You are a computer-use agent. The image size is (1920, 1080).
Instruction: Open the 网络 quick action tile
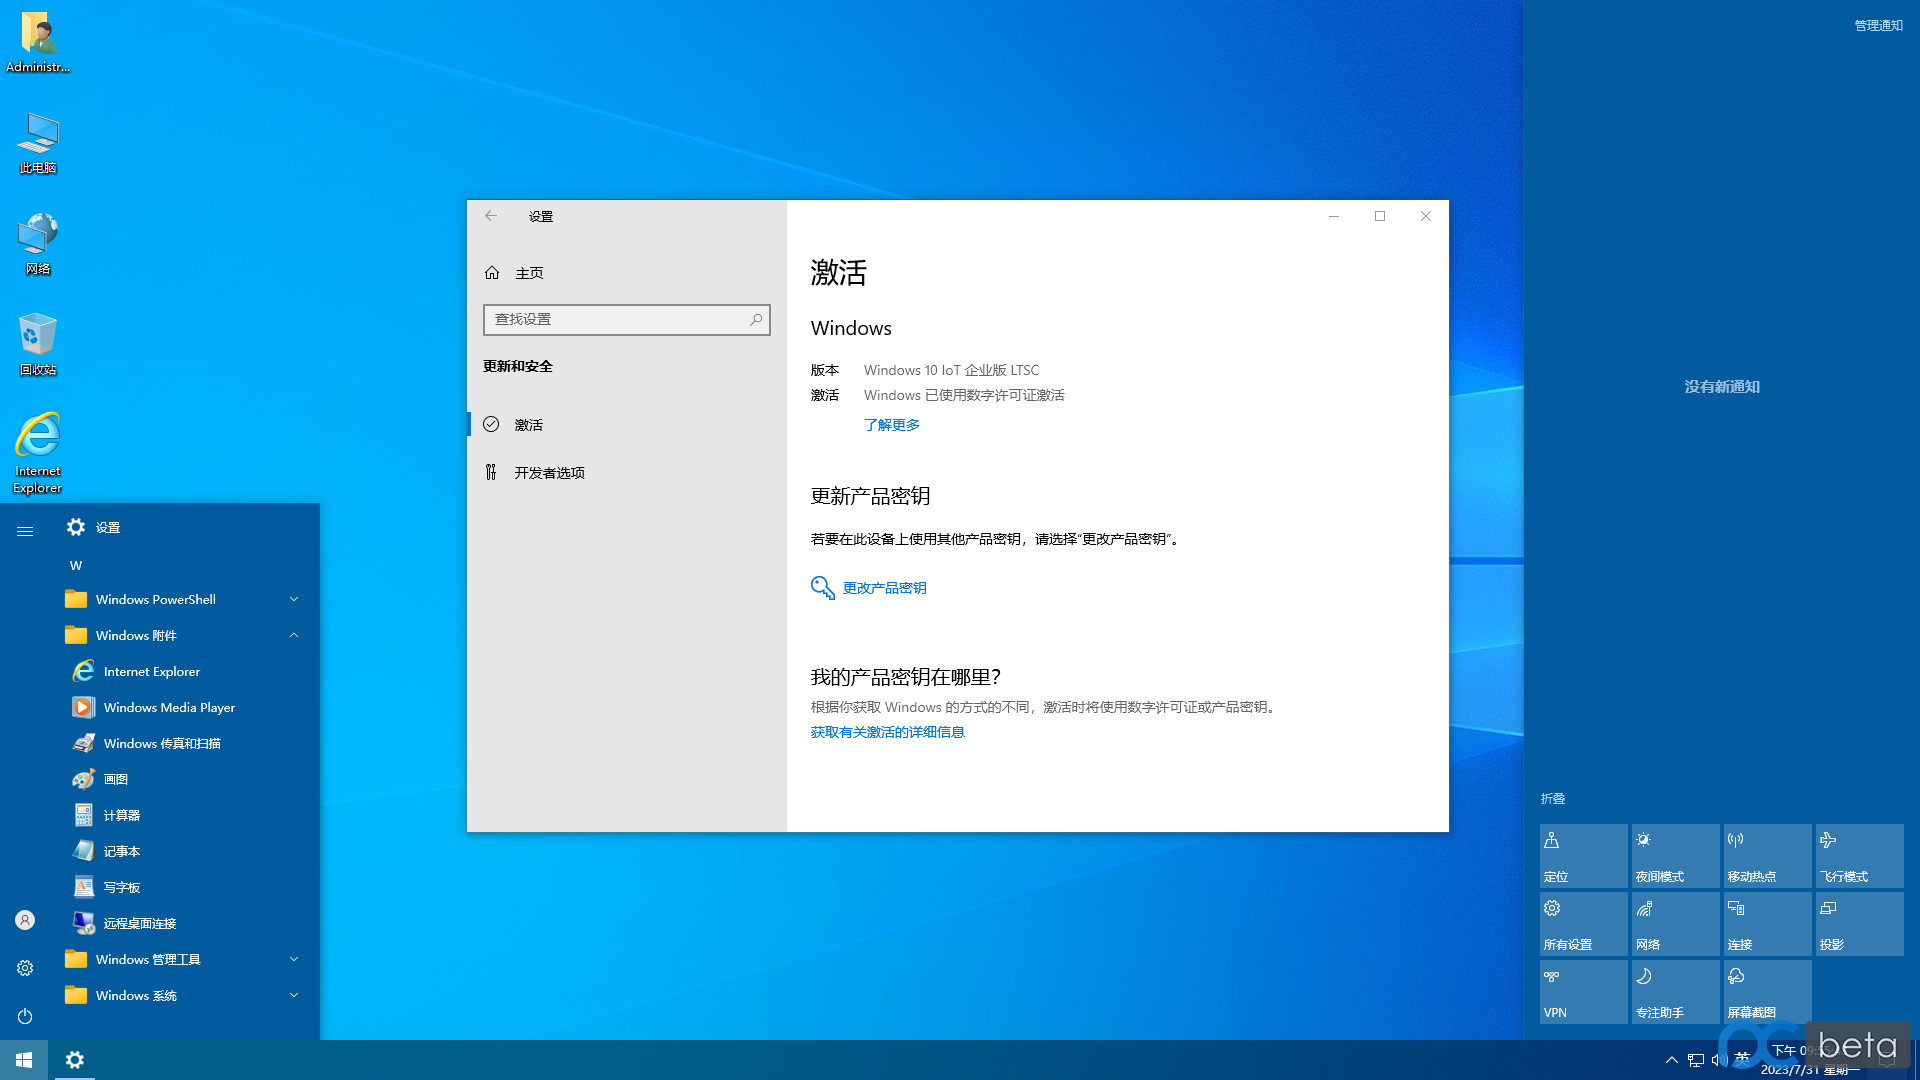click(1676, 924)
